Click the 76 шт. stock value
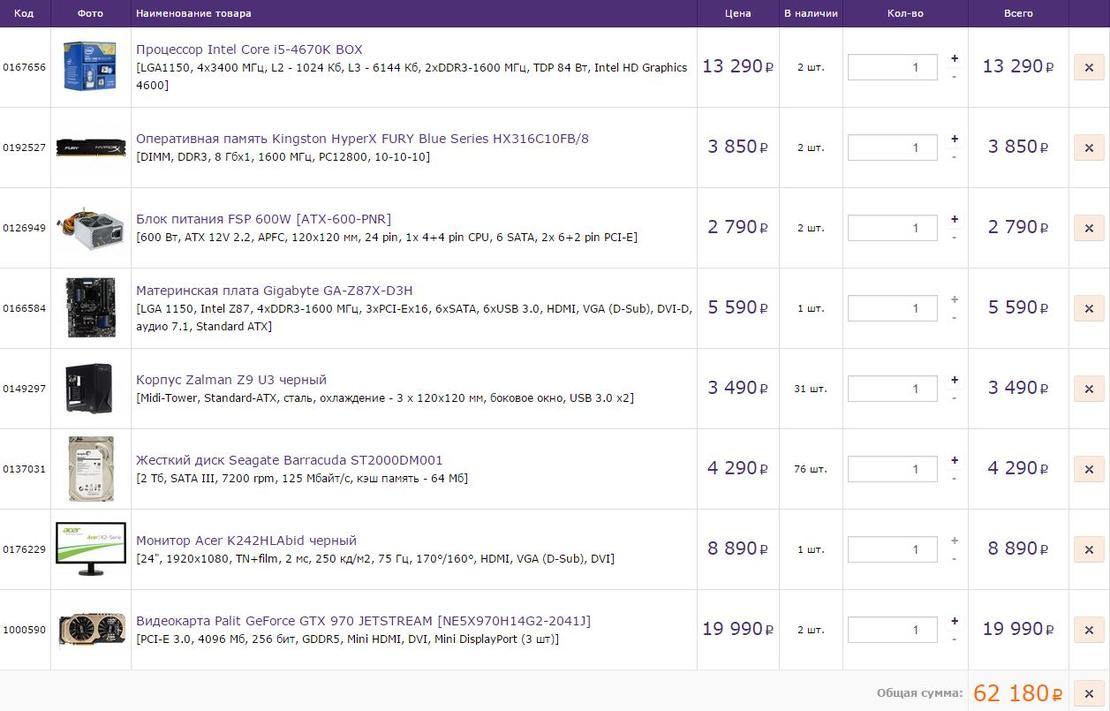 tap(811, 469)
